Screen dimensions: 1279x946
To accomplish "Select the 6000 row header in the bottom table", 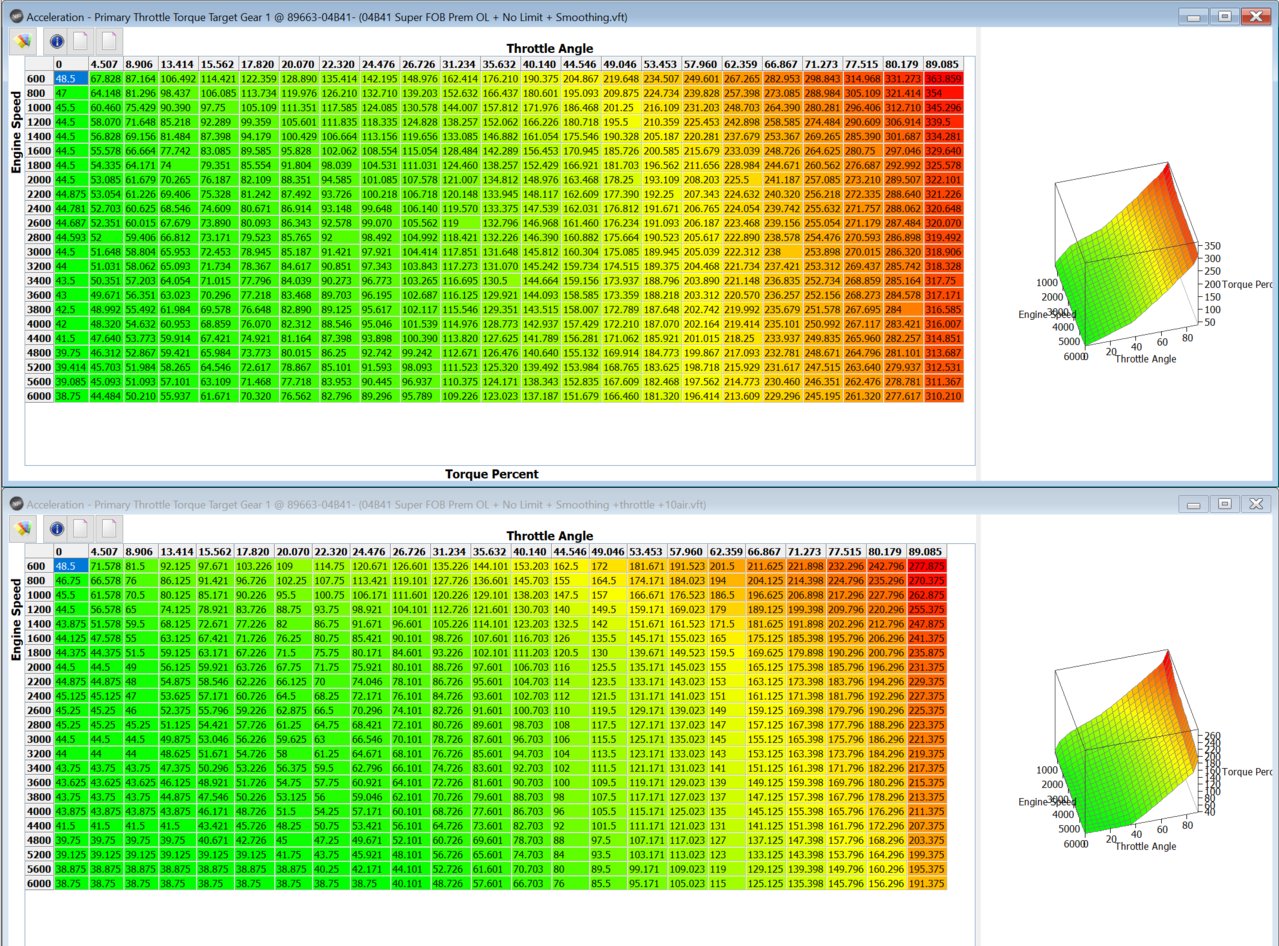I will (38, 884).
